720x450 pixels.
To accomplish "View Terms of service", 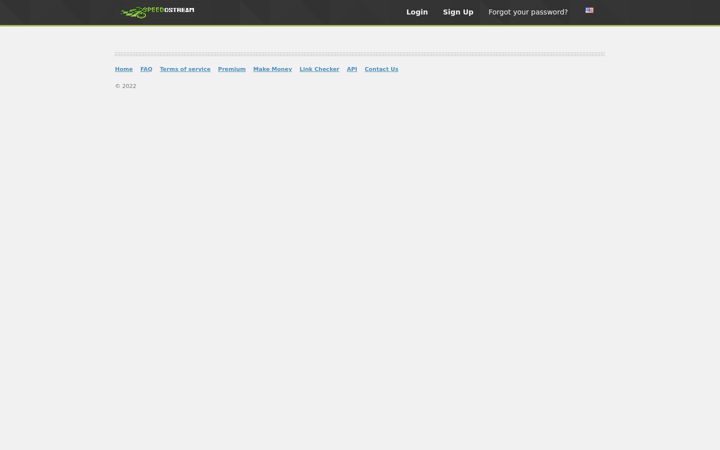I will [185, 69].
